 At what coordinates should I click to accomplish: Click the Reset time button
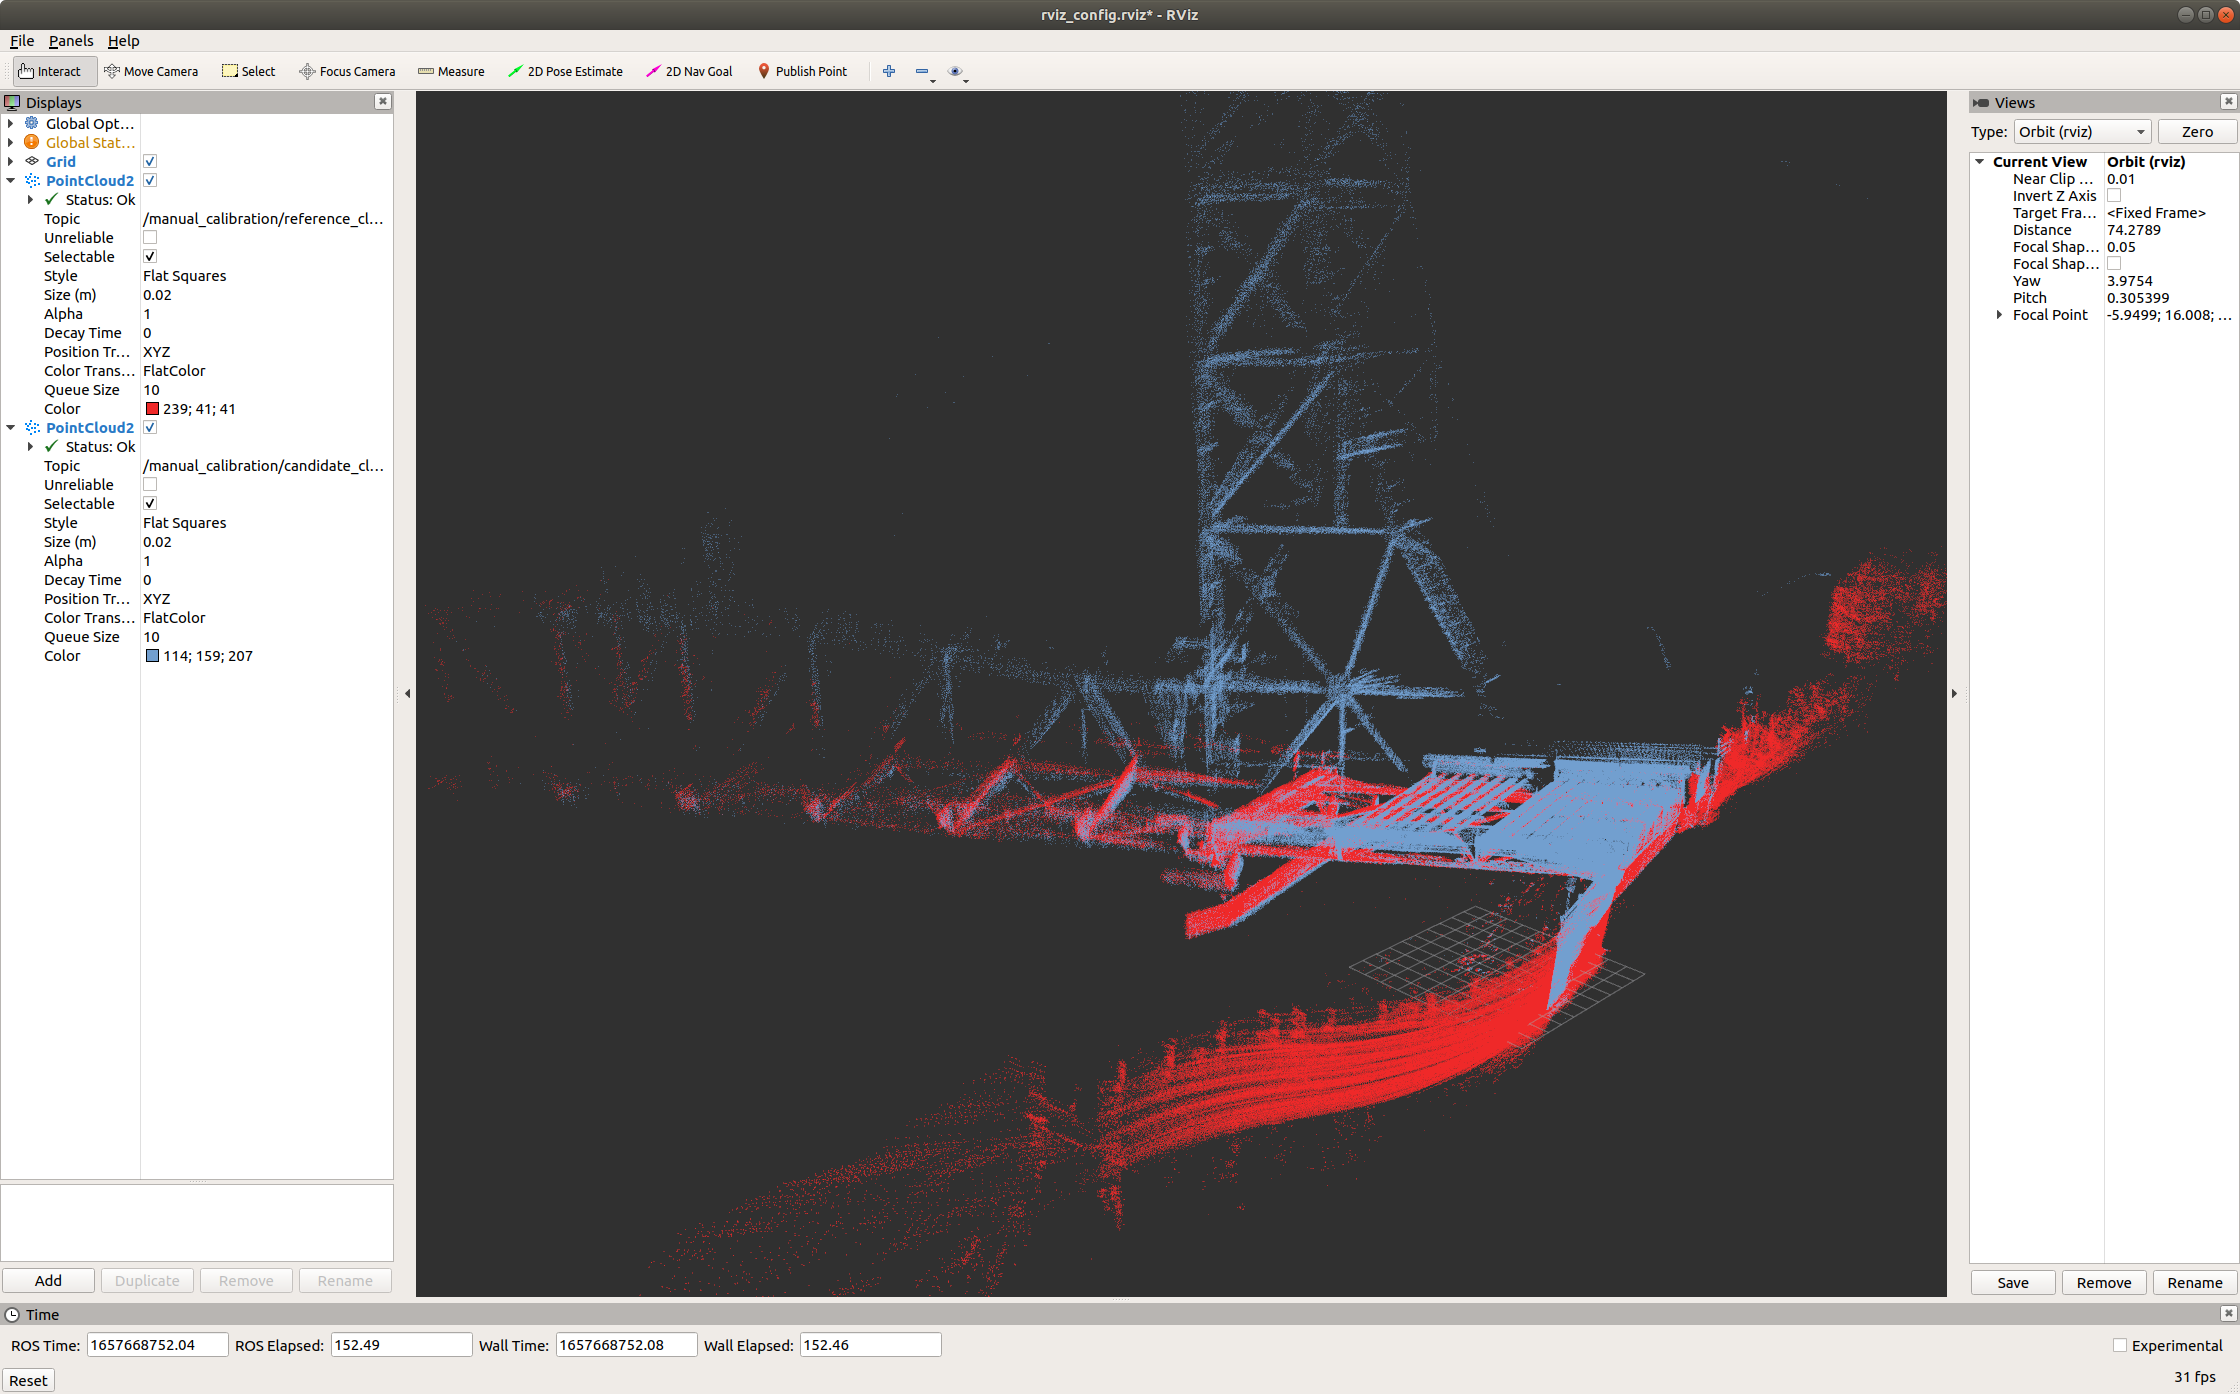pos(27,1378)
